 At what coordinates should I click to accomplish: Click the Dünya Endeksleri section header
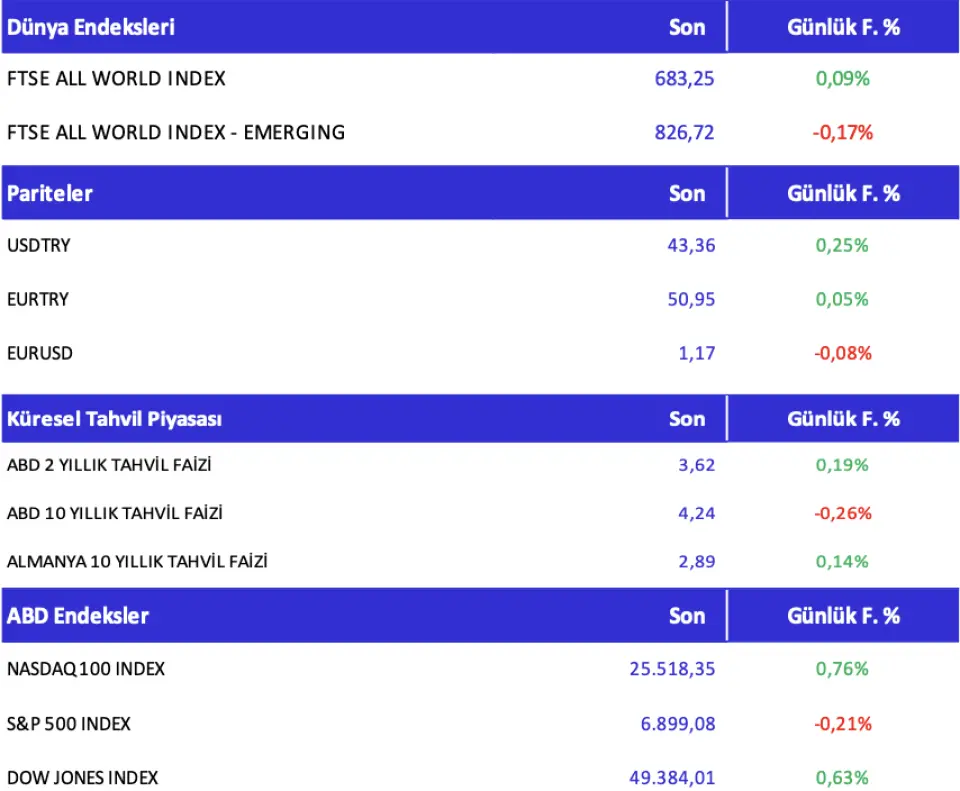click(91, 27)
